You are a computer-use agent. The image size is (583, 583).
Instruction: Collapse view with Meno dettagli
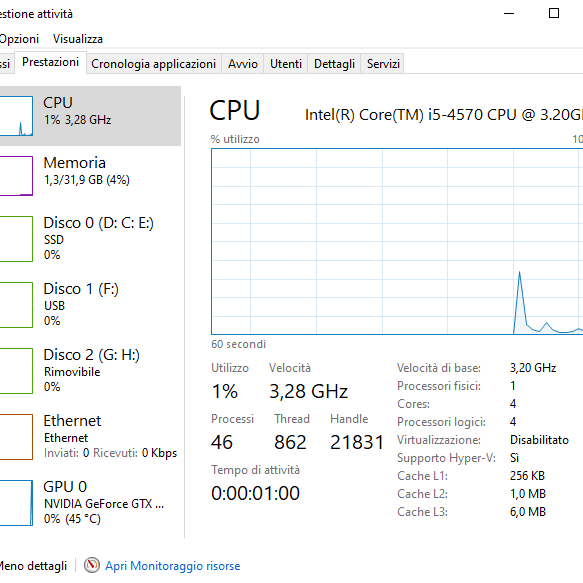tap(33, 566)
